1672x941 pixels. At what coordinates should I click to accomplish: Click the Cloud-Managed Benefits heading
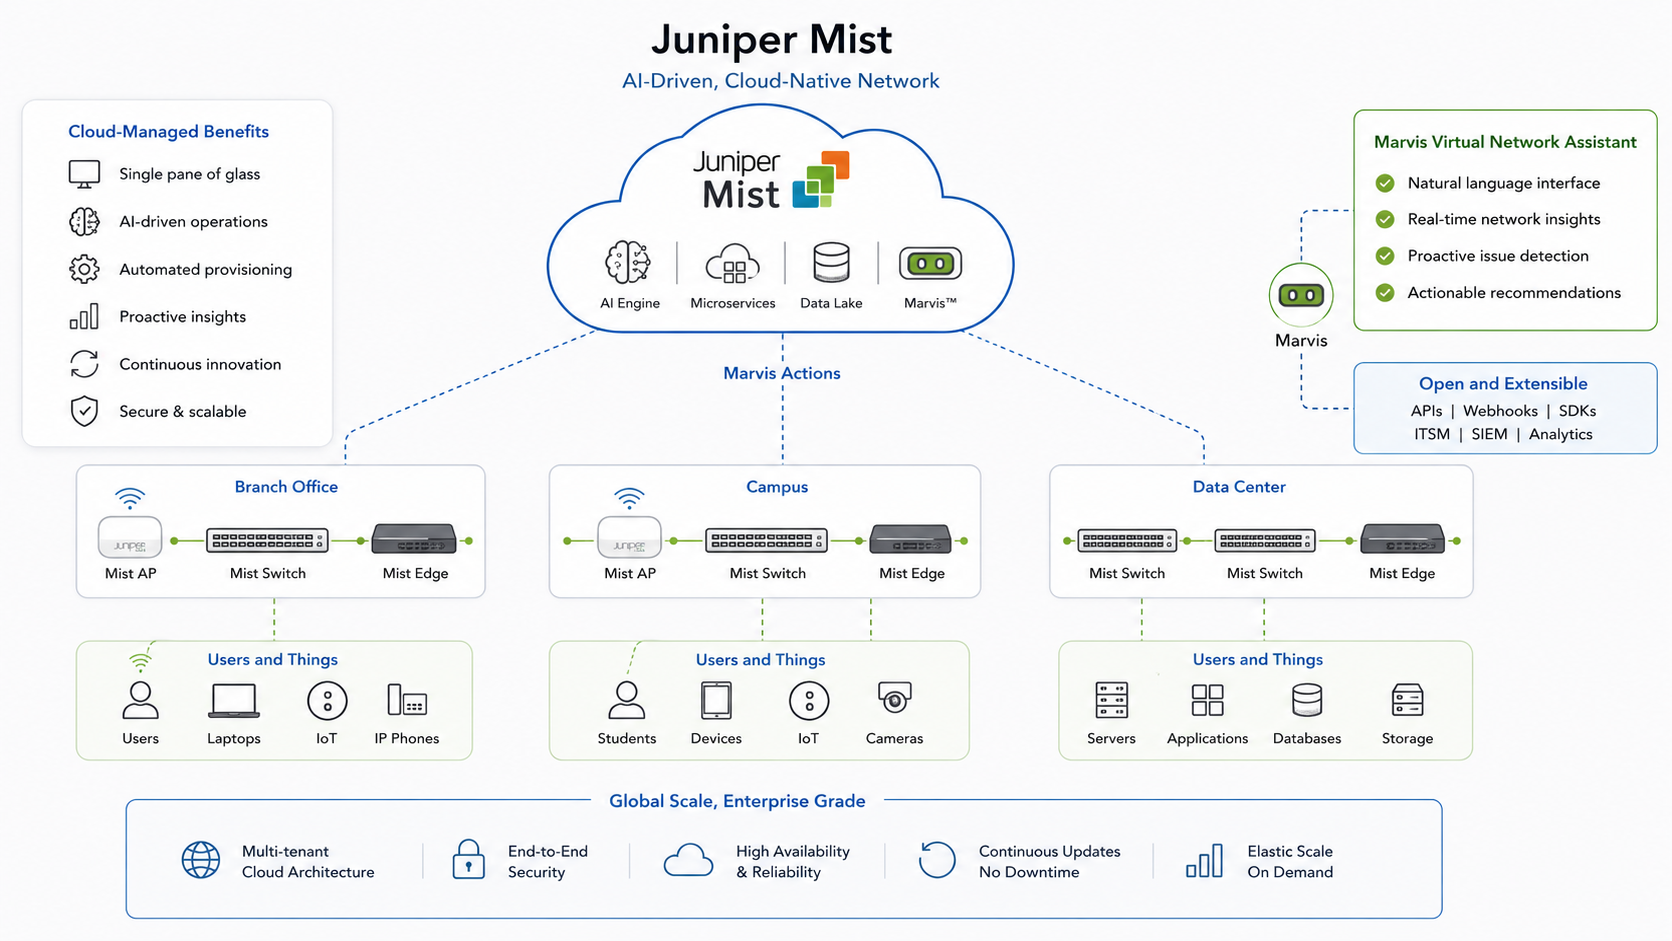point(168,132)
